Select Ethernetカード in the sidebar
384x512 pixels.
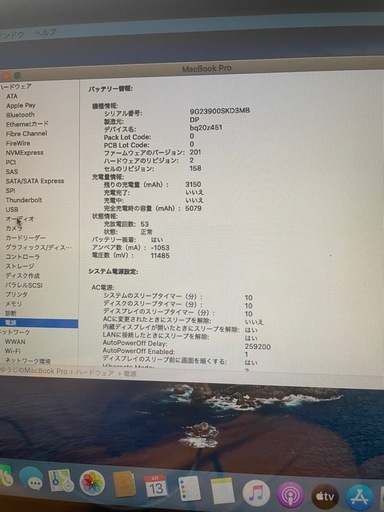[27, 124]
